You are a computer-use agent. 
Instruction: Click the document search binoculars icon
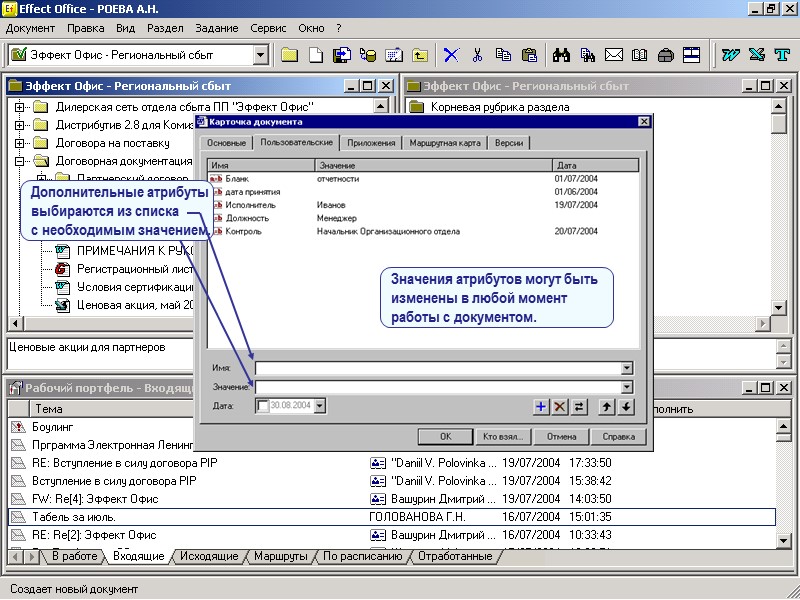coord(587,55)
